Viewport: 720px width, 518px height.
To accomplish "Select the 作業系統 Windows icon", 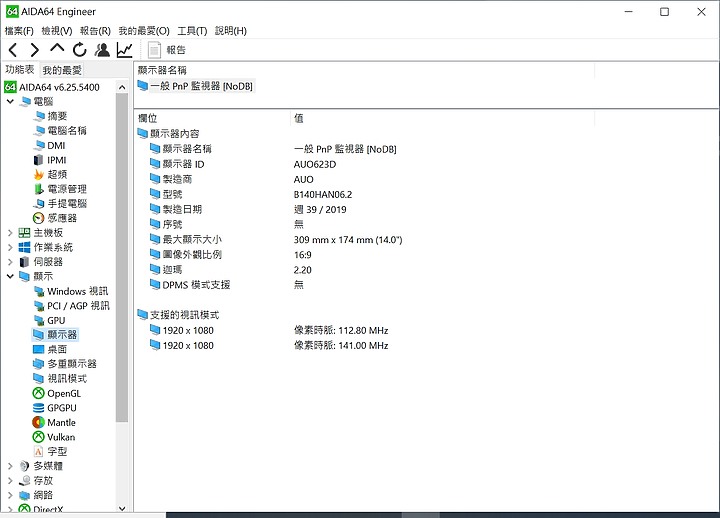I will (x=24, y=248).
